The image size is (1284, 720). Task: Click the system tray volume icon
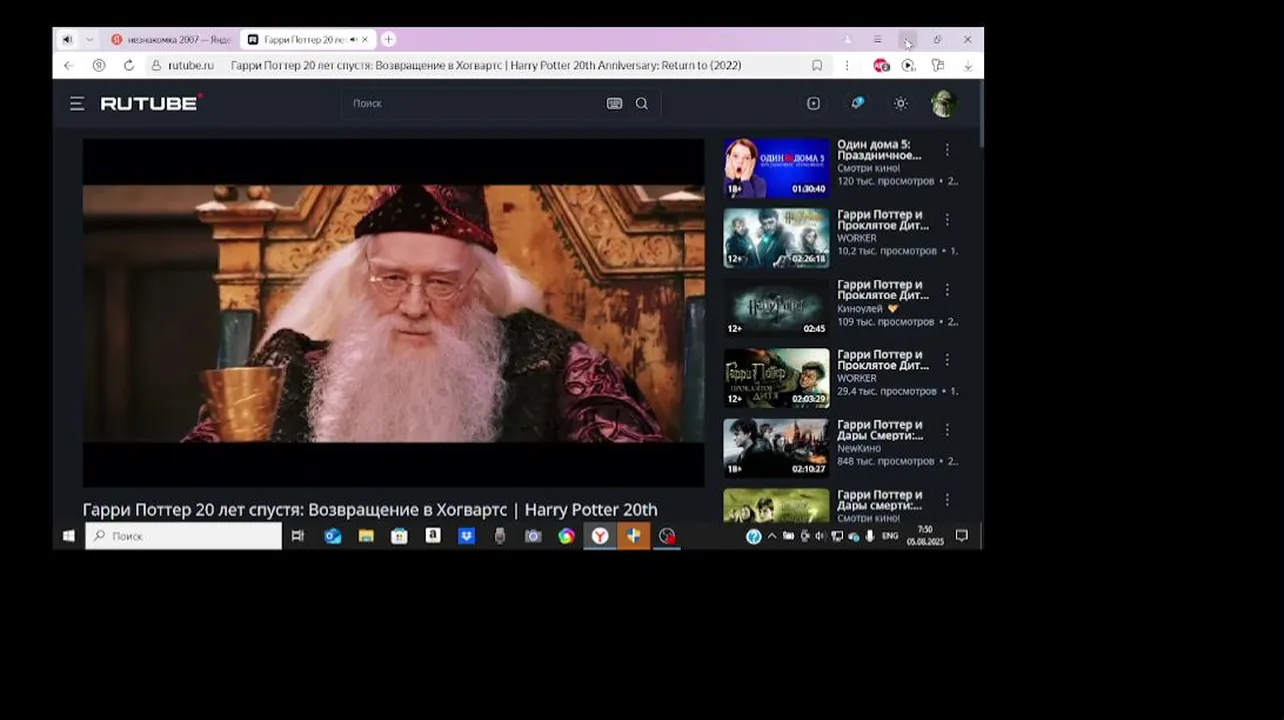coord(820,536)
